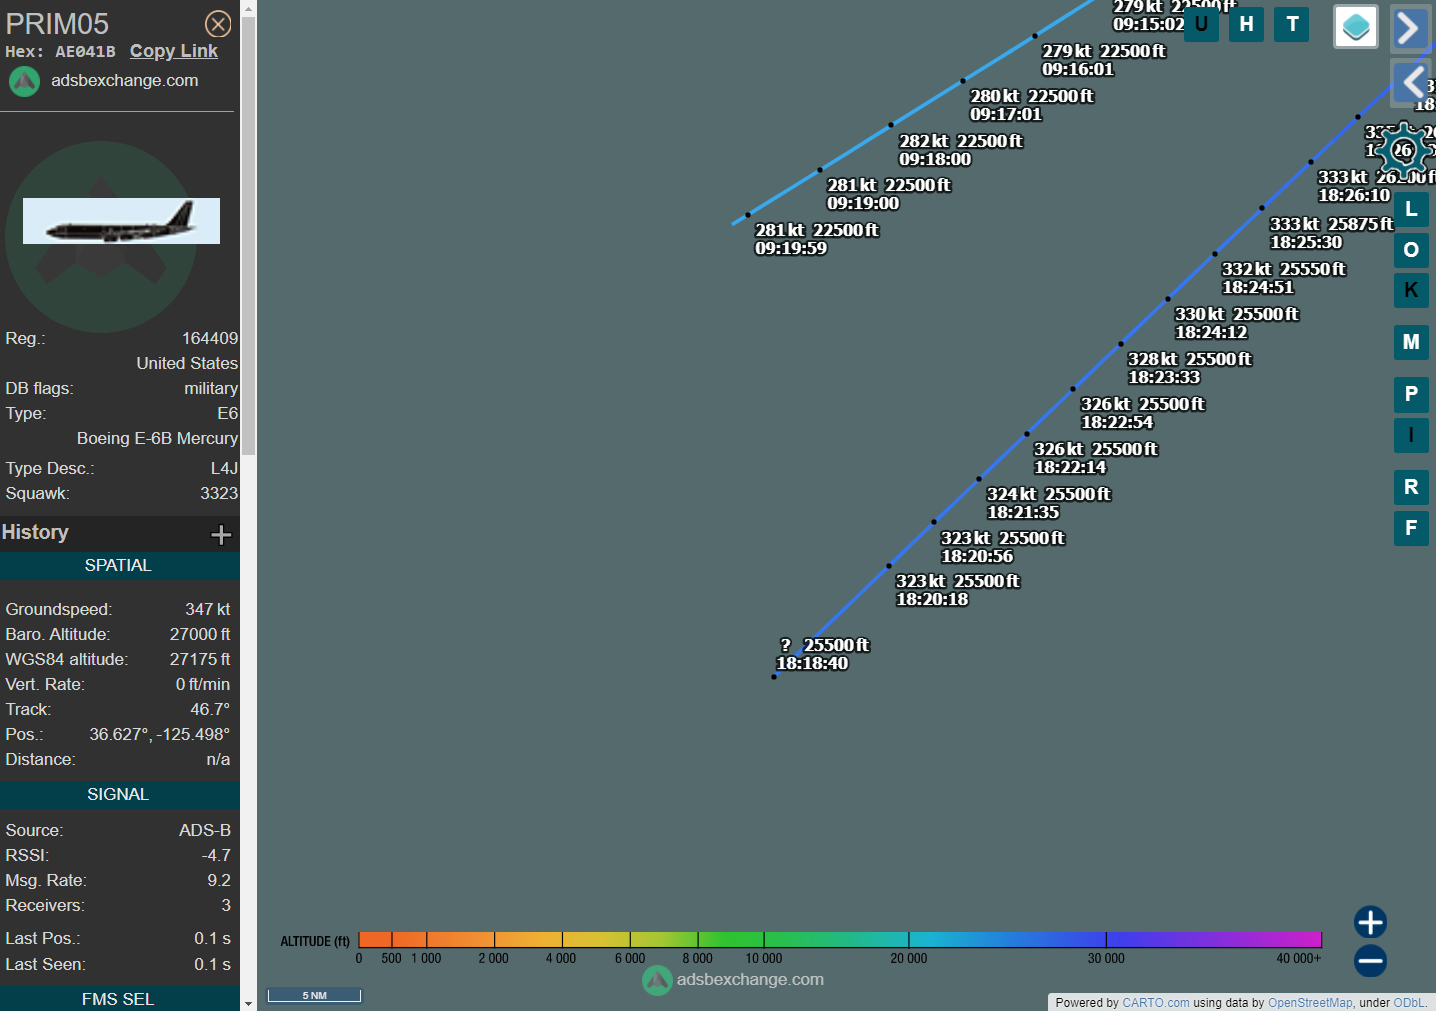Viewport: 1436px width, 1011px height.
Task: Click the track point labeled 18:18:40
Action: tap(774, 677)
